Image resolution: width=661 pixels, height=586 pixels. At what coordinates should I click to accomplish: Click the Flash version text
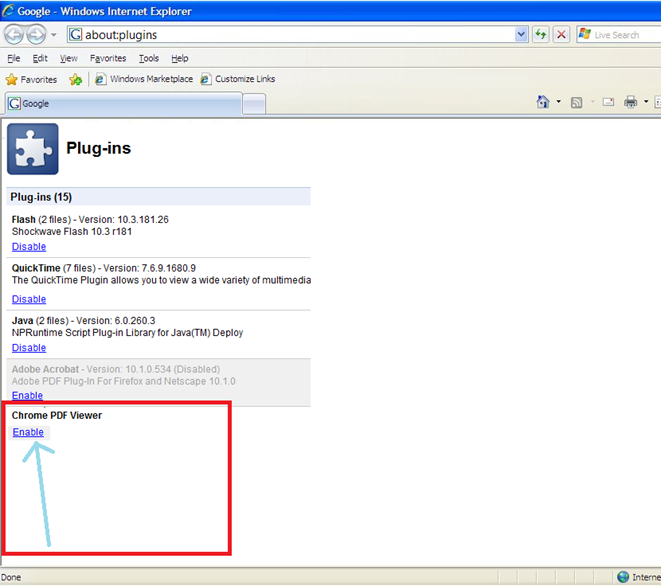click(90, 220)
